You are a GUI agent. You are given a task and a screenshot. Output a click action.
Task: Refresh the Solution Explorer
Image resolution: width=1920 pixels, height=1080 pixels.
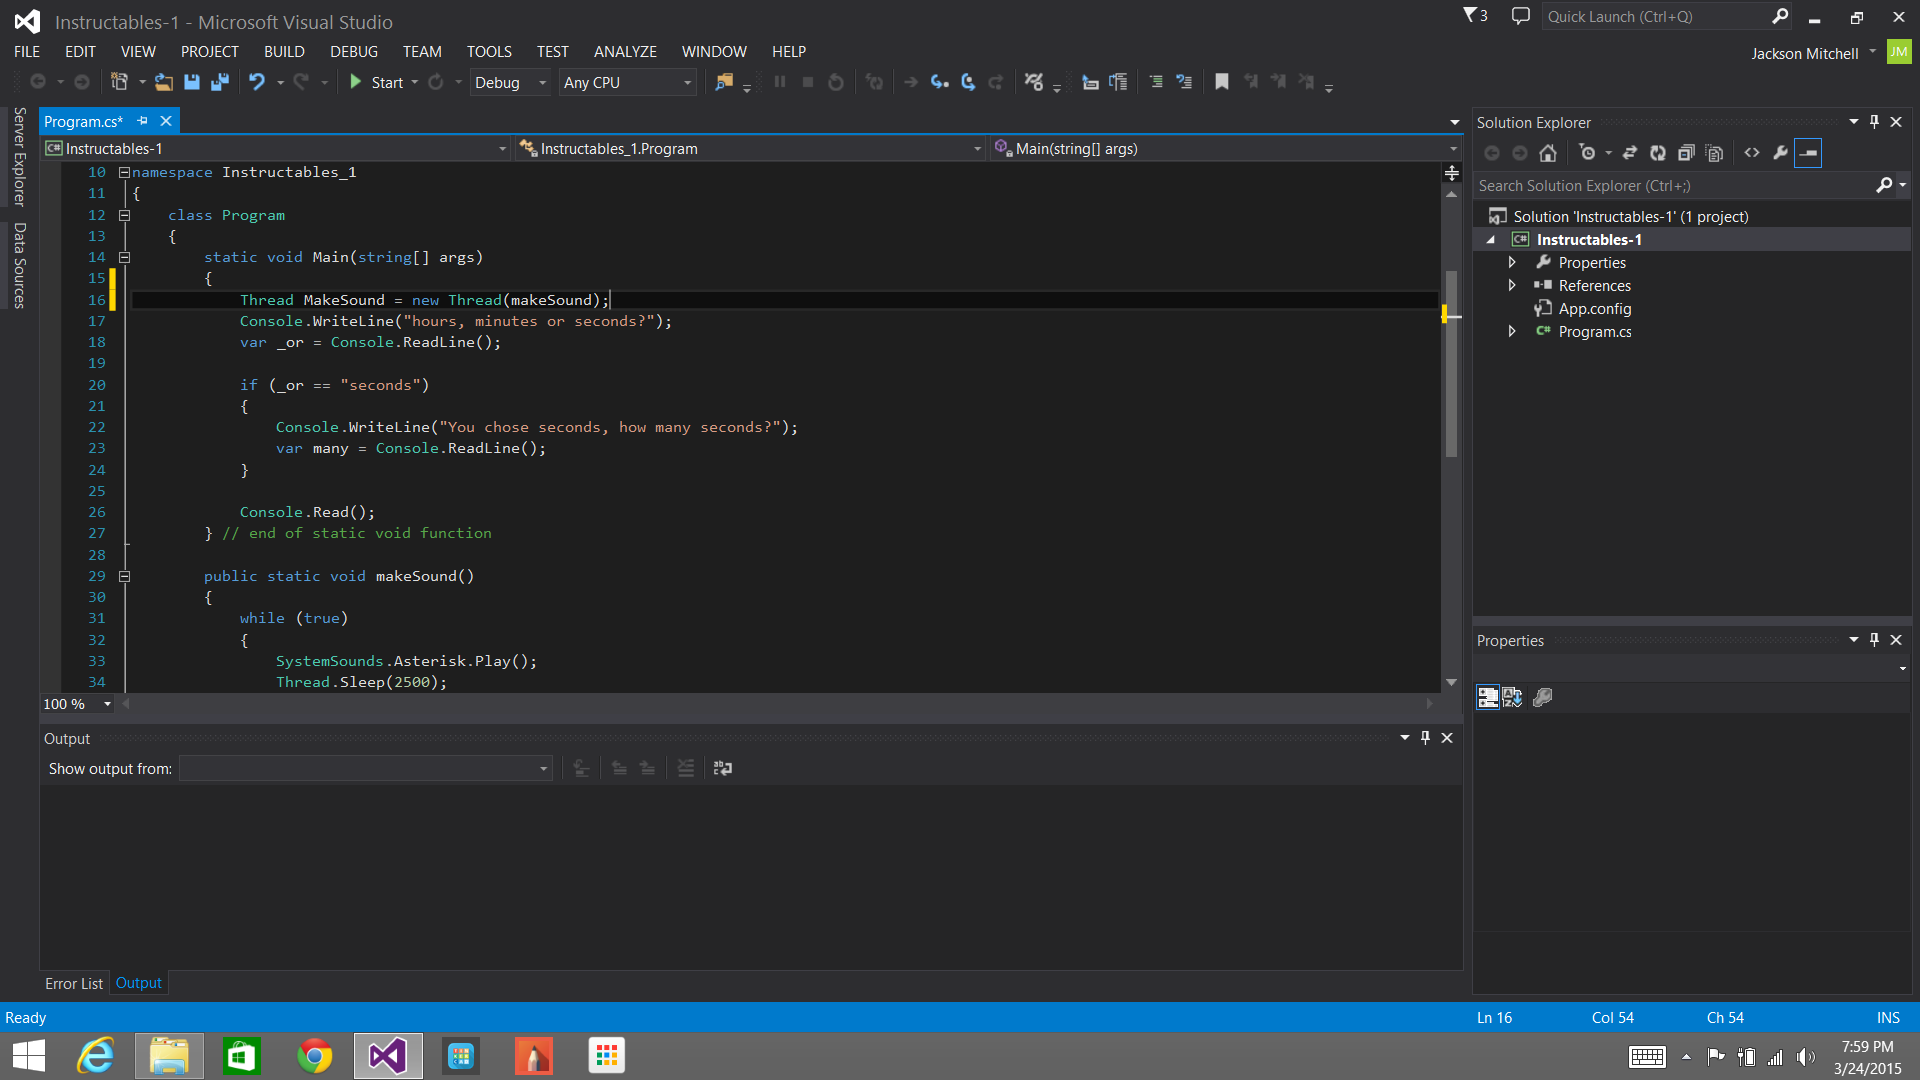coord(1658,153)
